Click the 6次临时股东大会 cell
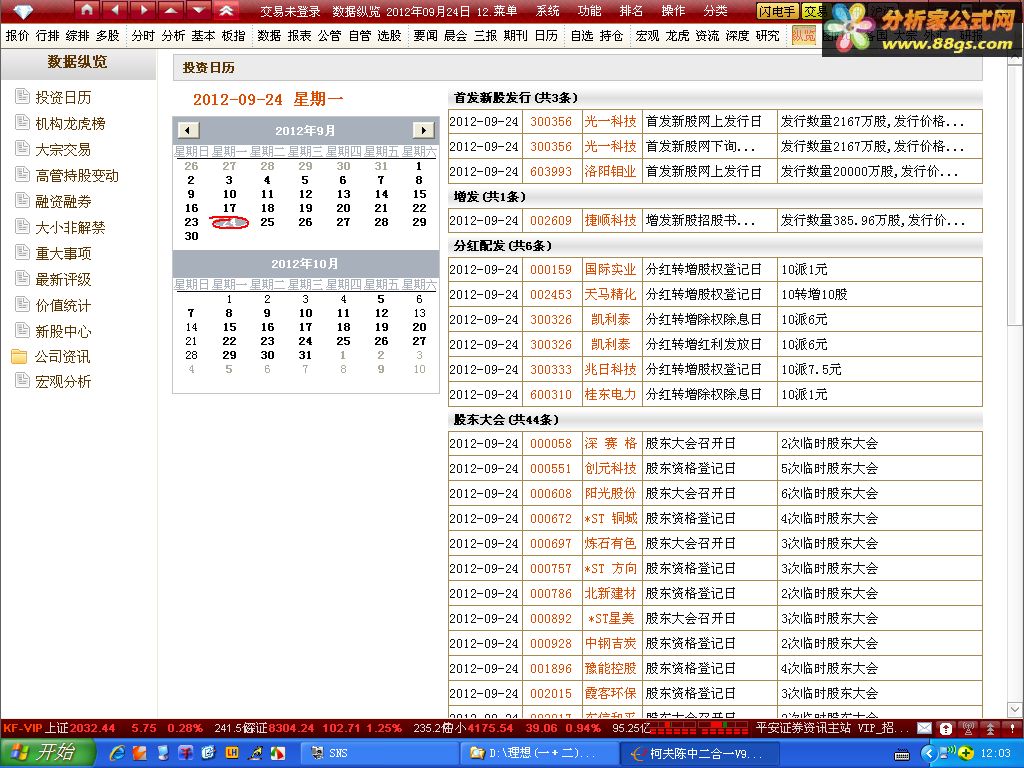This screenshot has height=768, width=1024. pyautogui.click(x=879, y=494)
